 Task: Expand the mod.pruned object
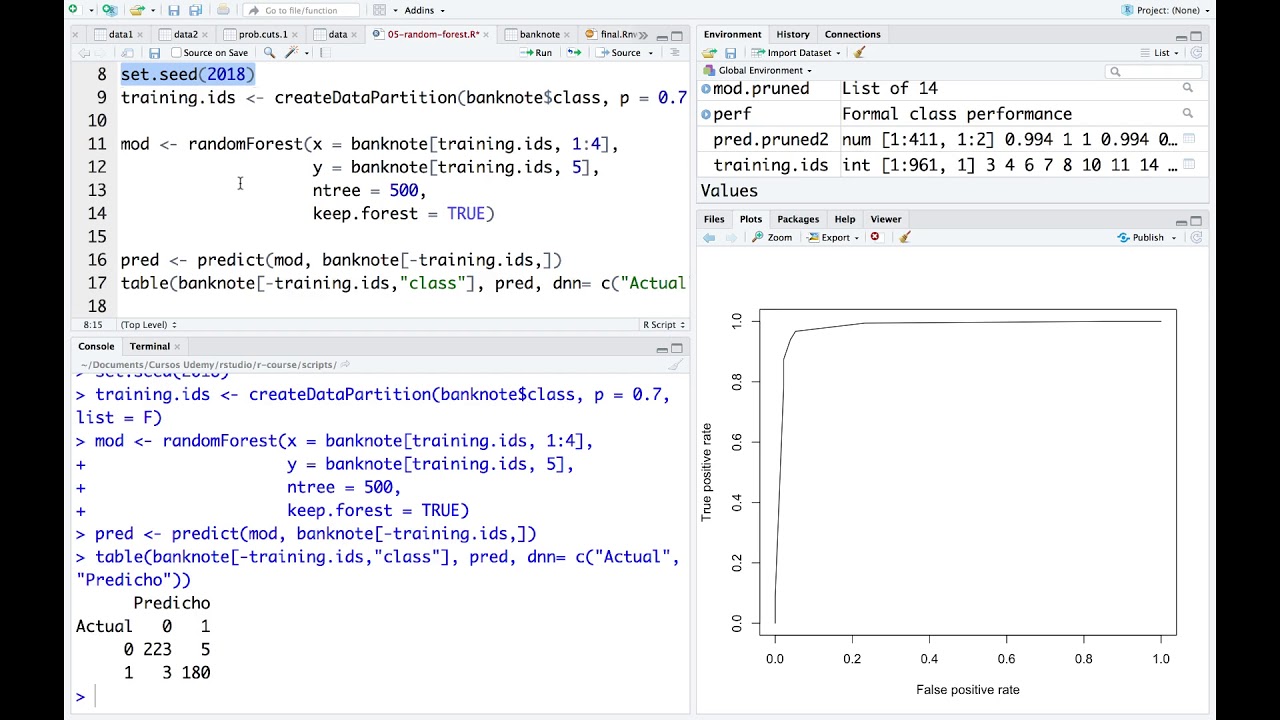click(x=706, y=88)
